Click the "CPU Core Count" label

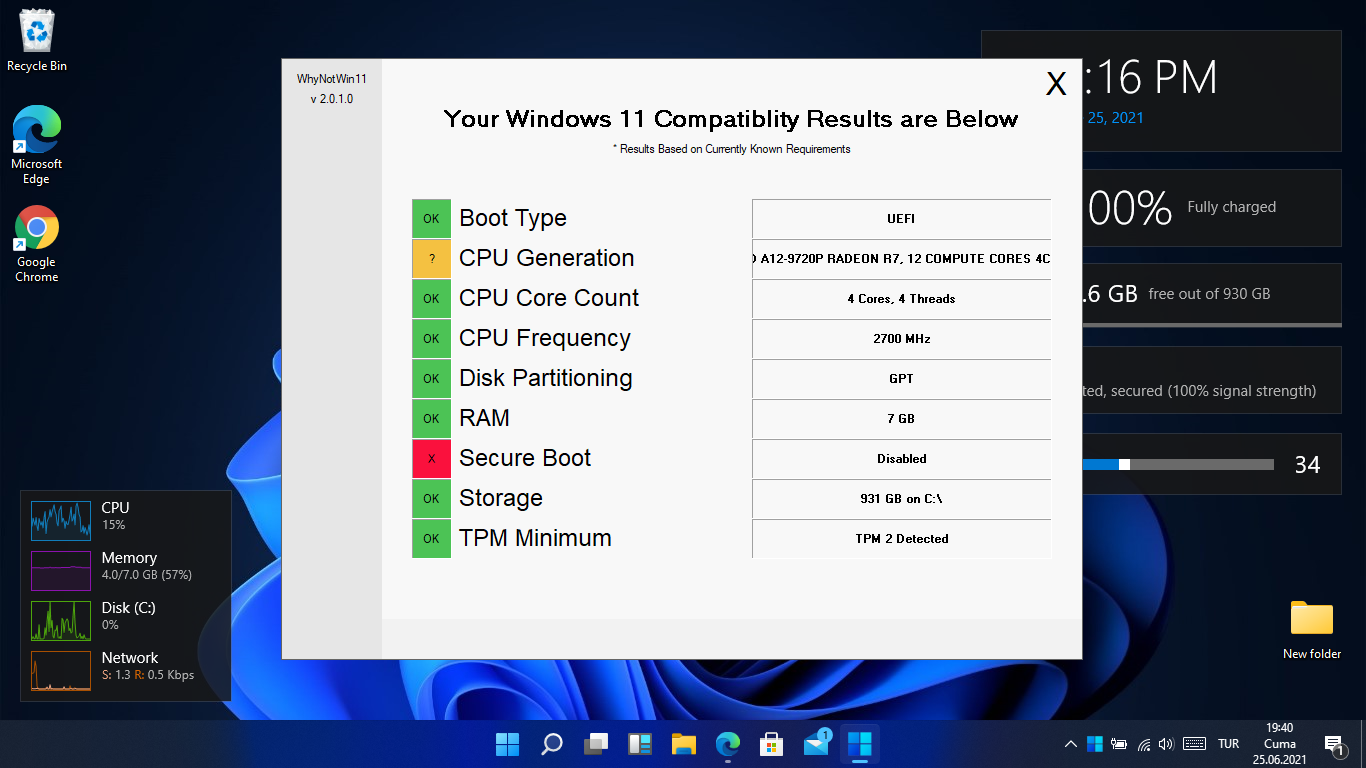(549, 298)
